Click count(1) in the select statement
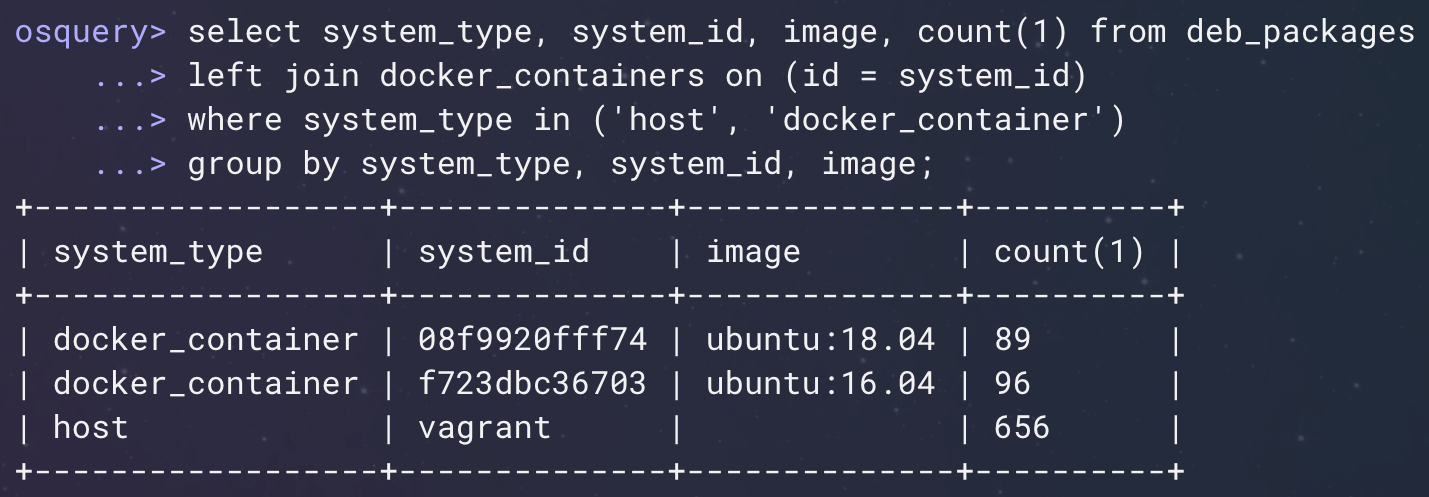This screenshot has width=1429, height=497. point(993,33)
